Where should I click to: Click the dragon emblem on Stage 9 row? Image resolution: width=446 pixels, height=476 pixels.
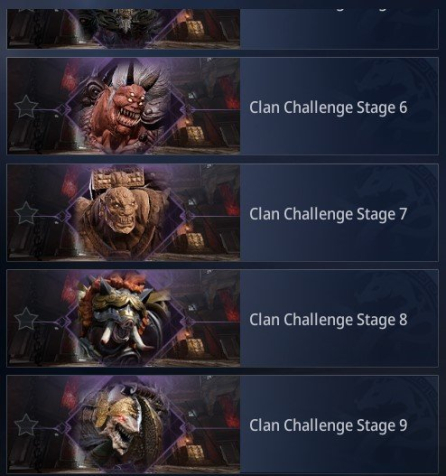coord(398,425)
